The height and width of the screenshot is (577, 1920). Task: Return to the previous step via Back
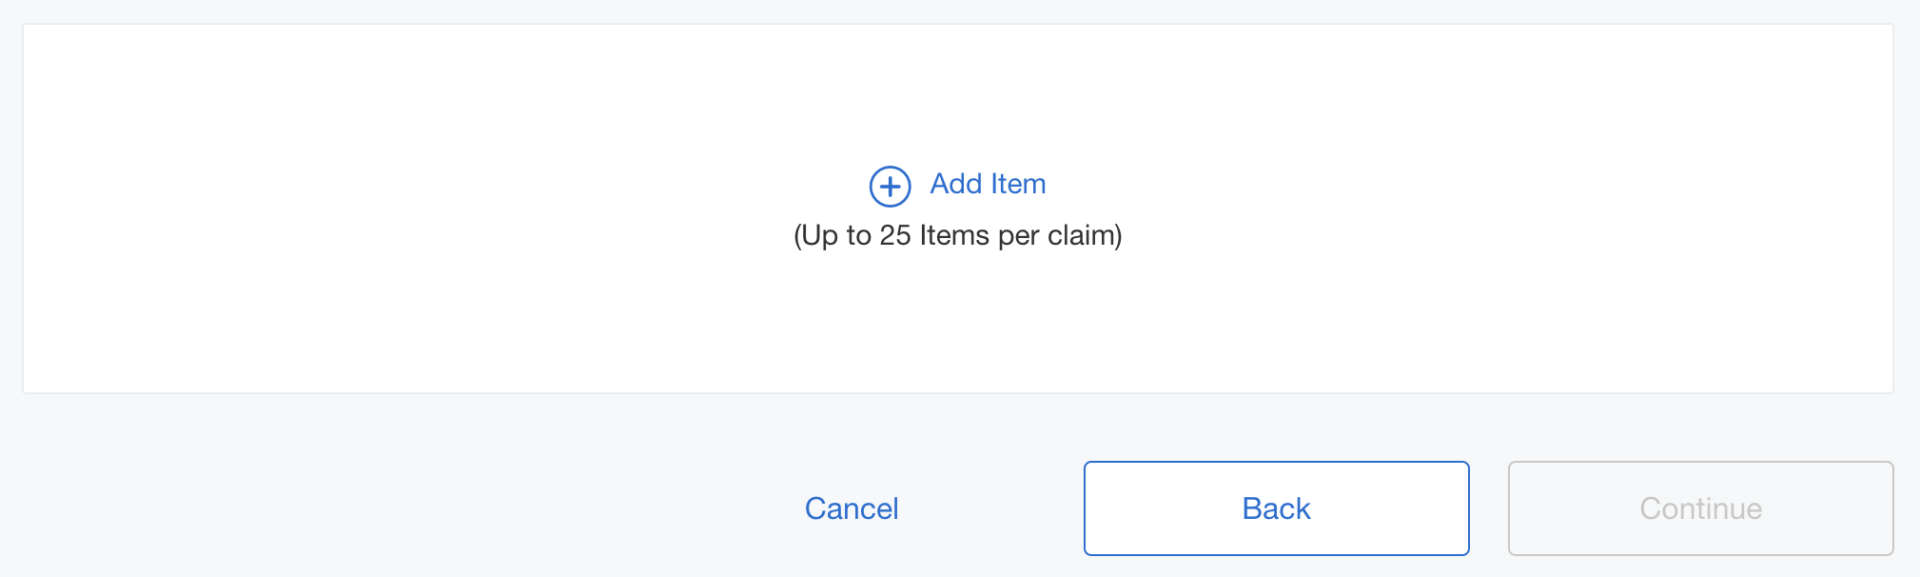(1276, 508)
